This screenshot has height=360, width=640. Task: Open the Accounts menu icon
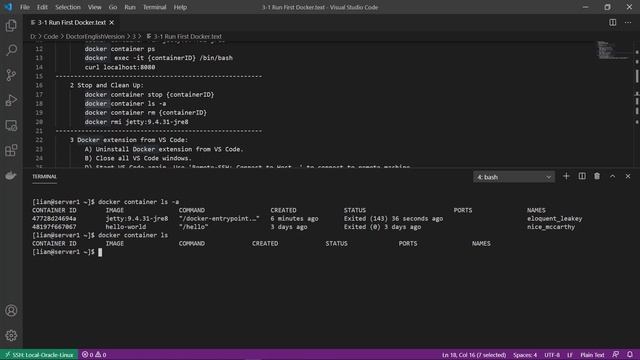[x=11, y=311]
